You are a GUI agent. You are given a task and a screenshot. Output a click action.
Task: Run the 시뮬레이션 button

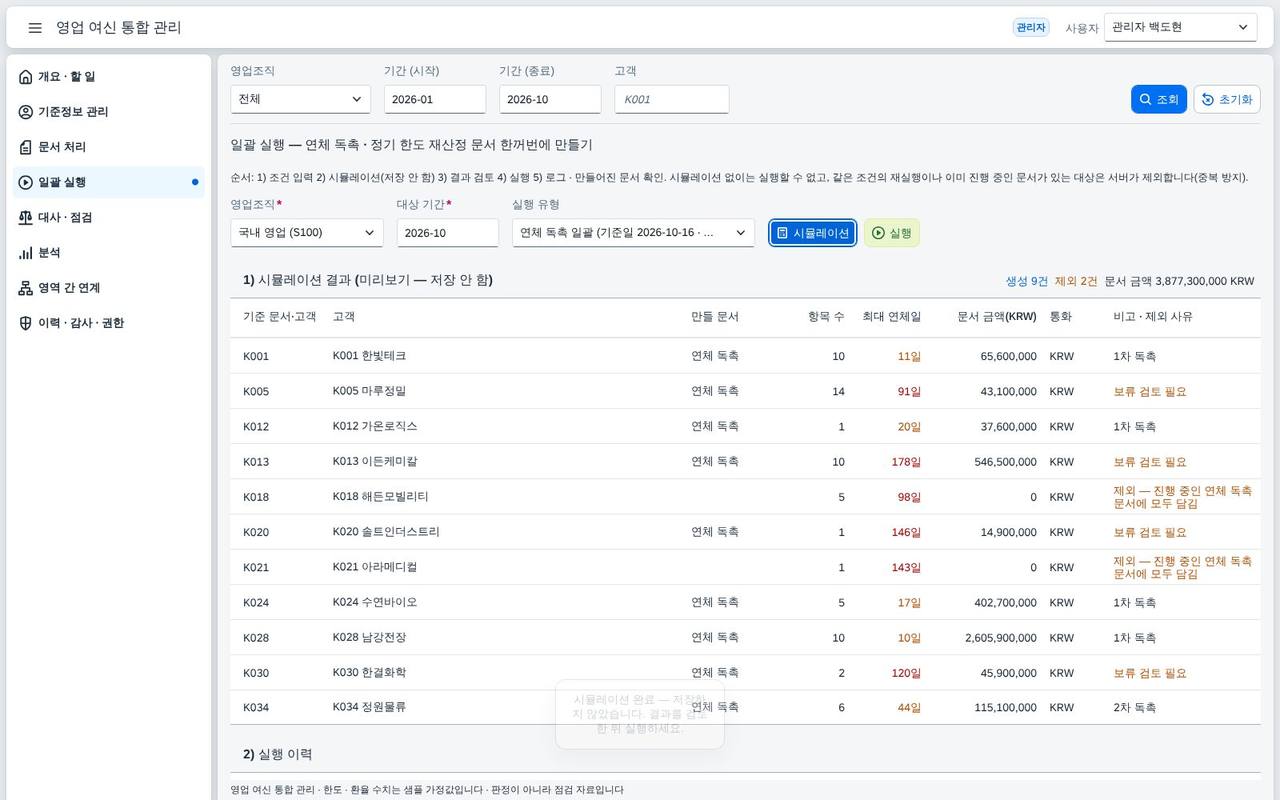[x=813, y=233]
